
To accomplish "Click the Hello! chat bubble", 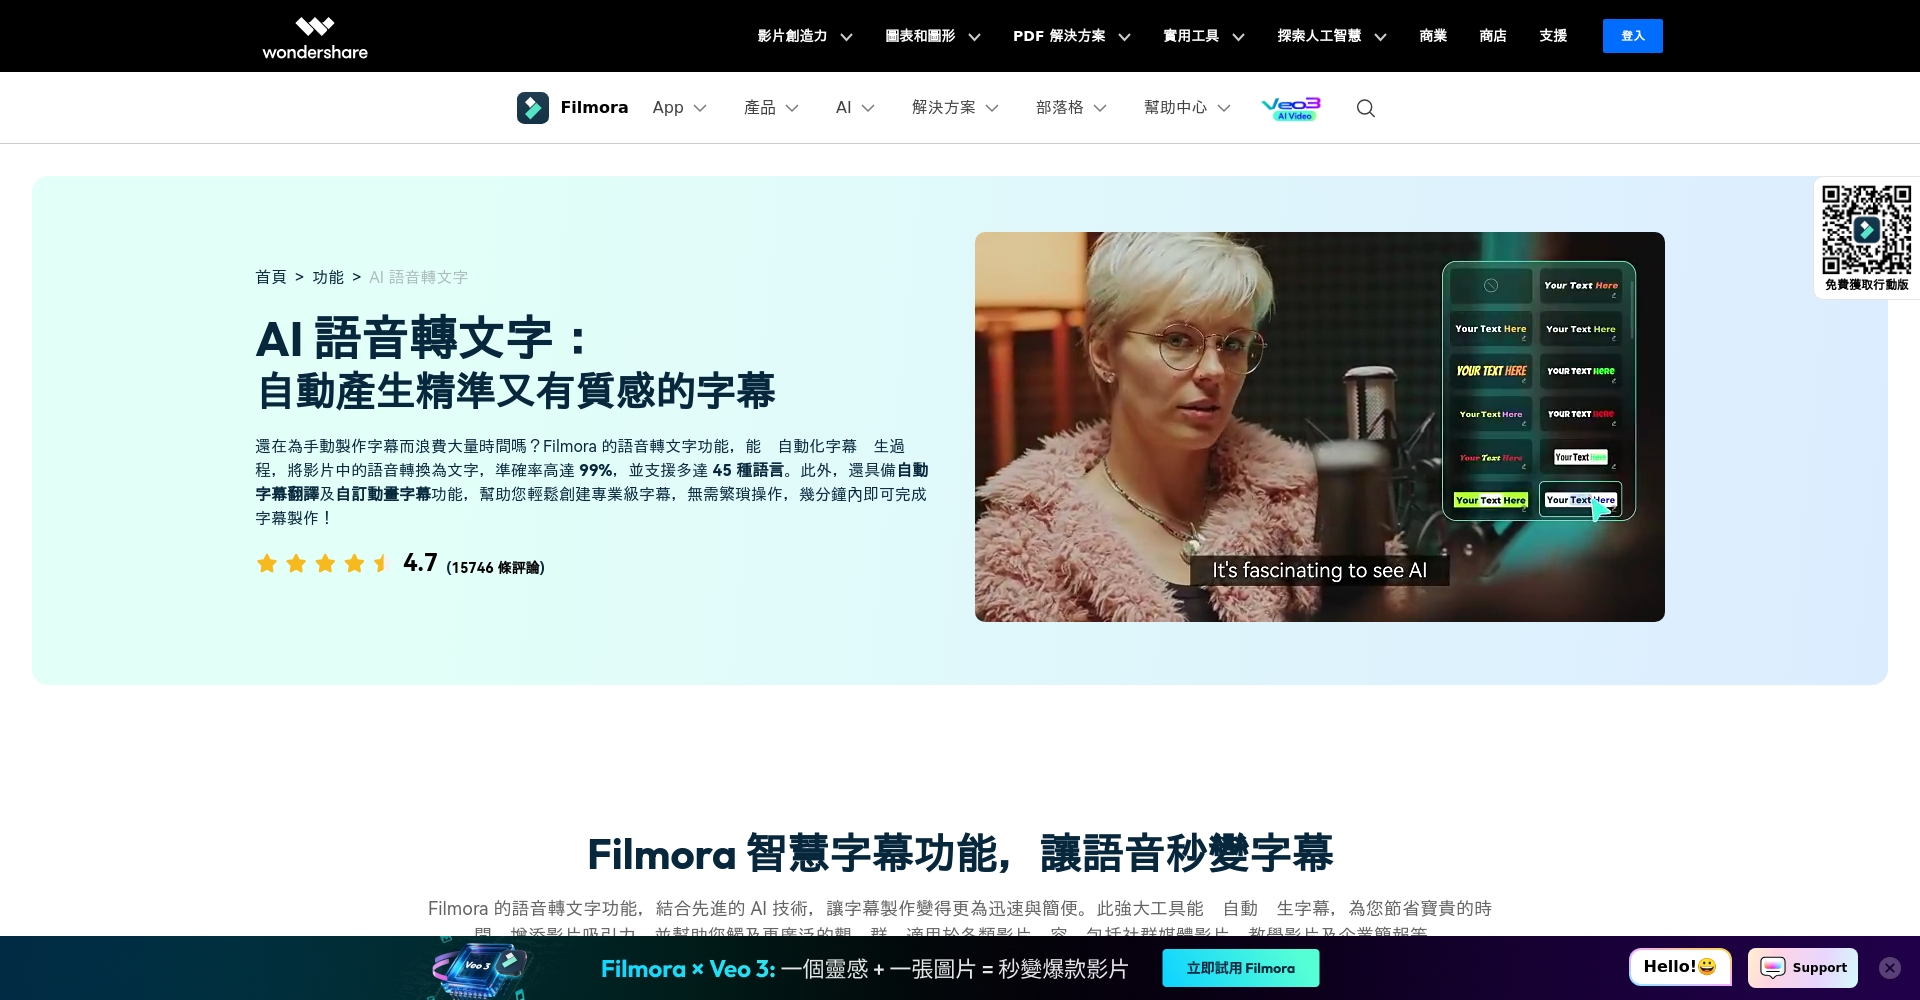I will [x=1680, y=967].
